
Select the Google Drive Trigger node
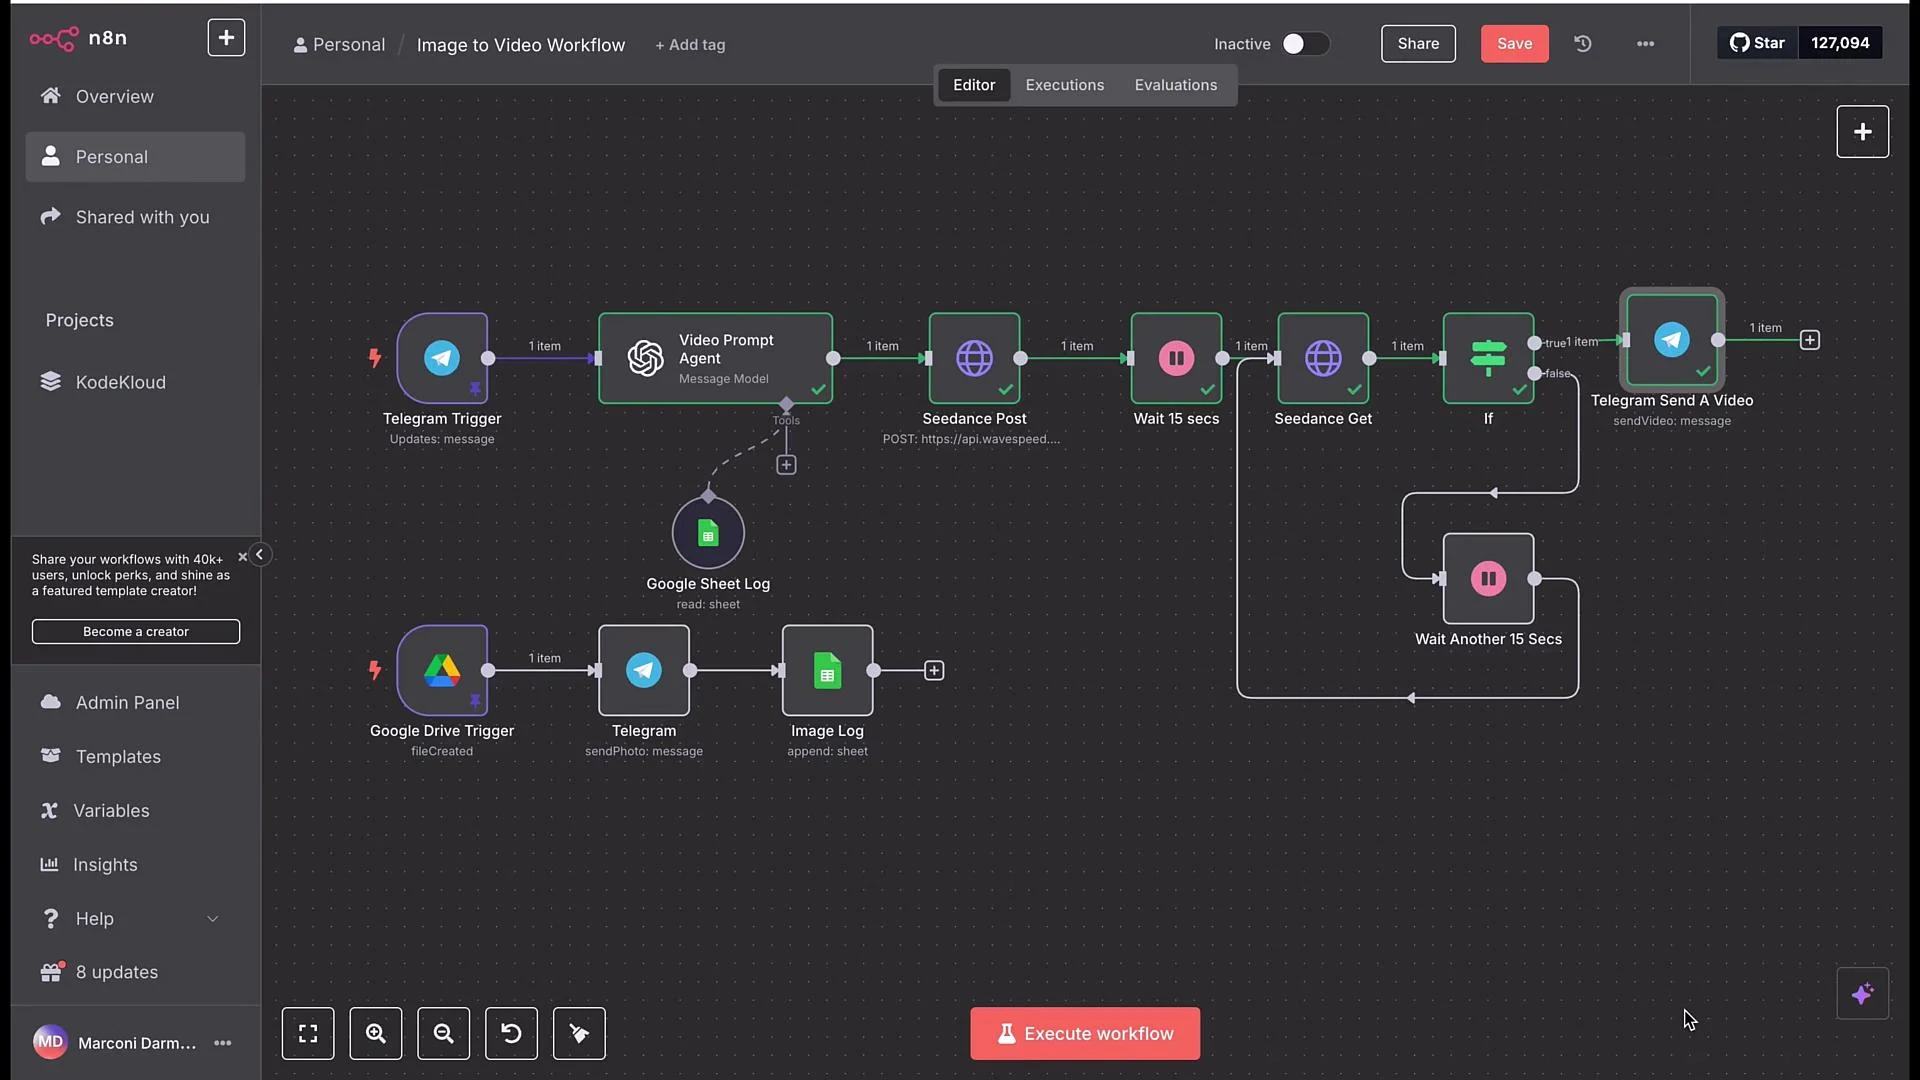pos(442,670)
